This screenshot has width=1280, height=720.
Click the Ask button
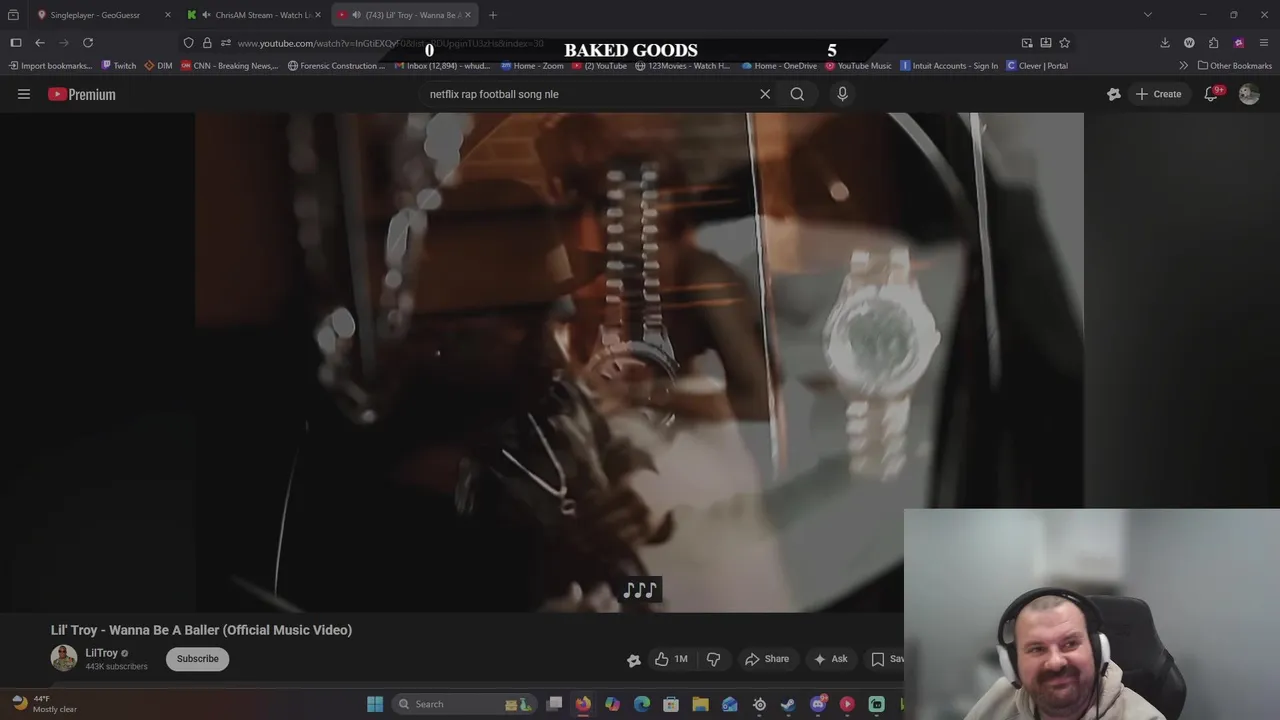[831, 659]
